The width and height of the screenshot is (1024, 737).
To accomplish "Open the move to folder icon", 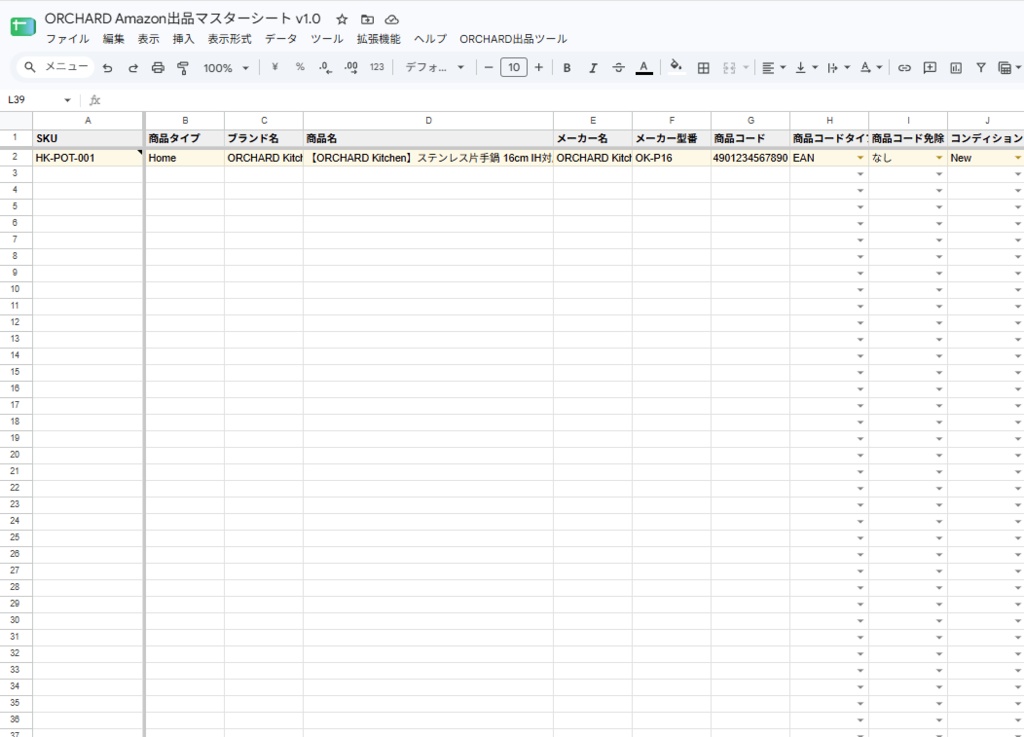I will pyautogui.click(x=367, y=20).
